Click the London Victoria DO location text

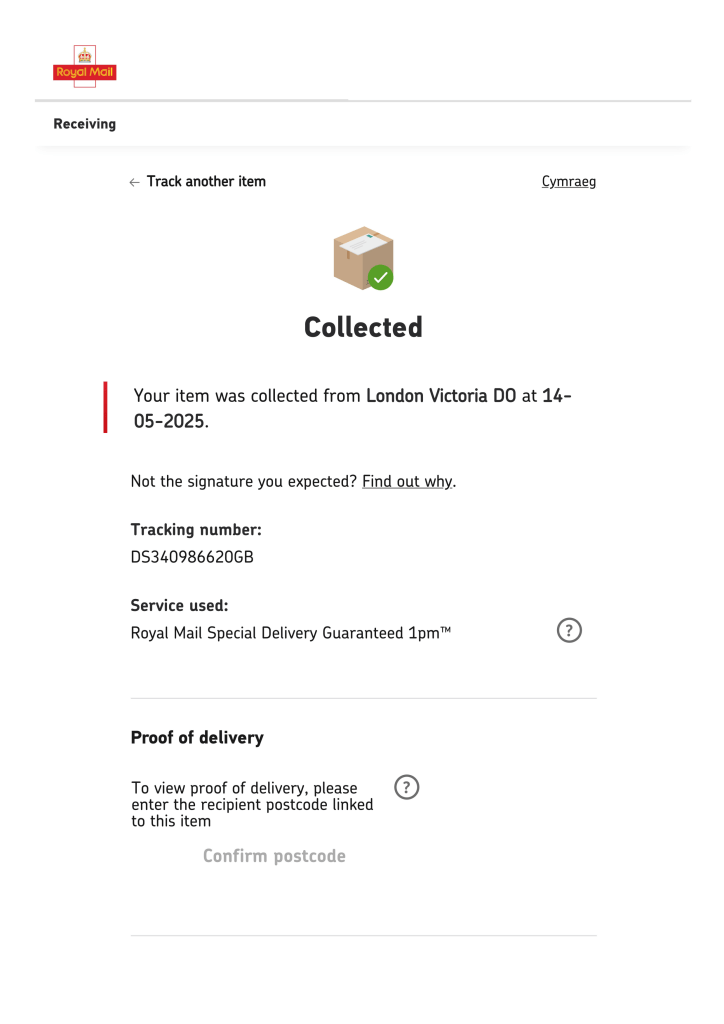point(440,396)
